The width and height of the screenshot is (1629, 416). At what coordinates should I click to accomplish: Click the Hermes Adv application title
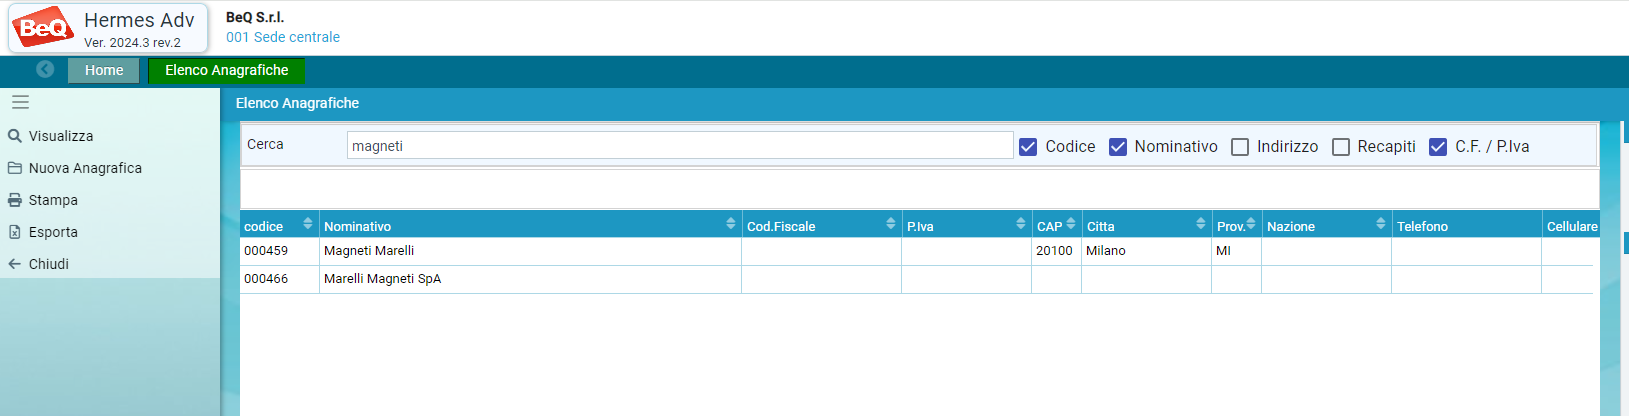point(139,20)
